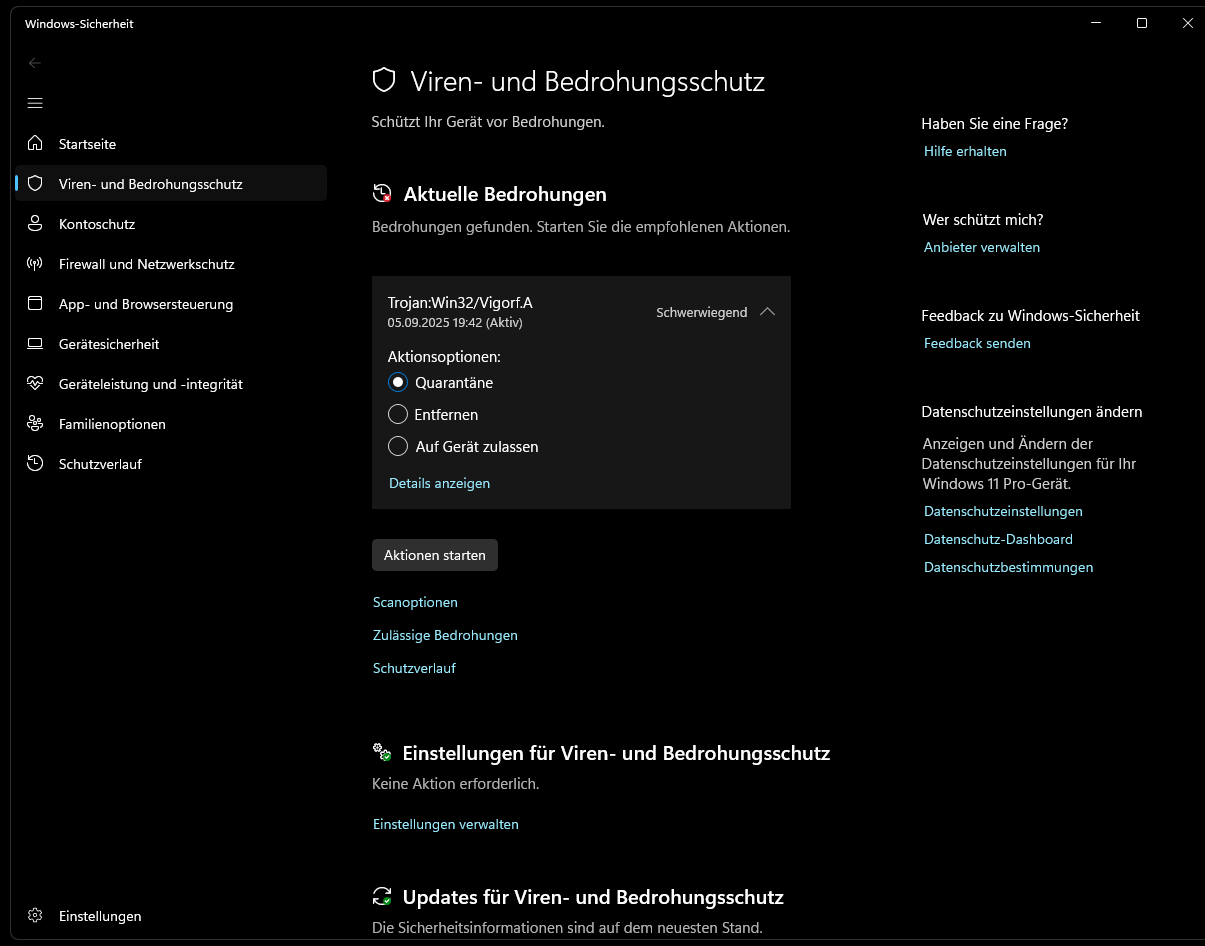Click Hilfe erhalten link

point(965,151)
